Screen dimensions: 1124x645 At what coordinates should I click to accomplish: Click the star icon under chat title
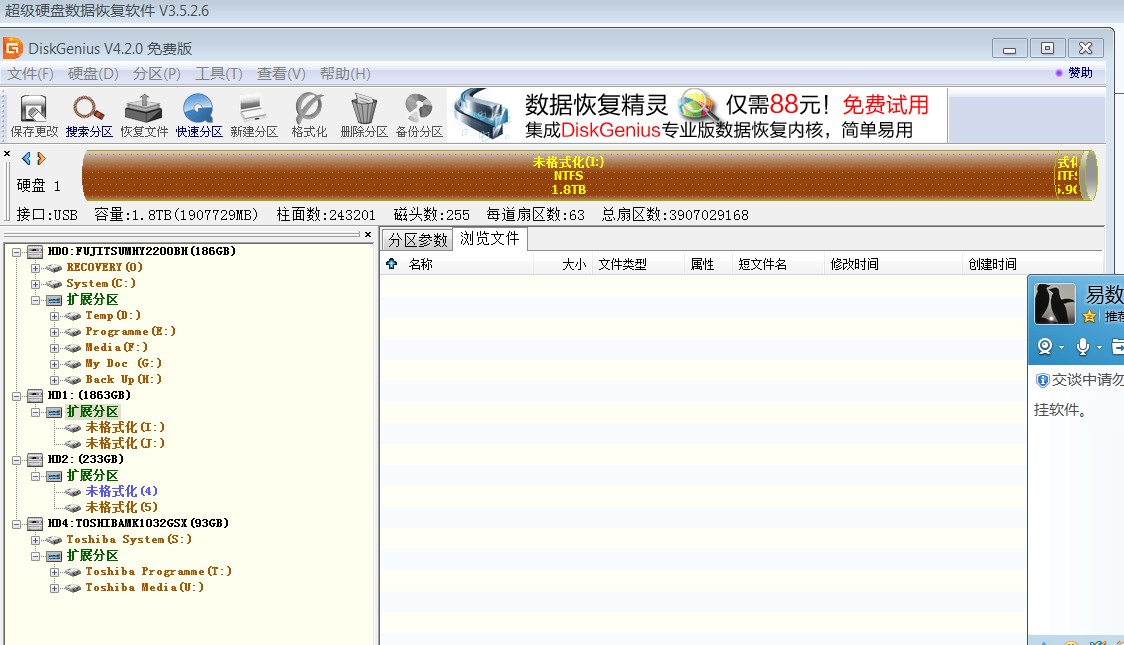(1090, 316)
